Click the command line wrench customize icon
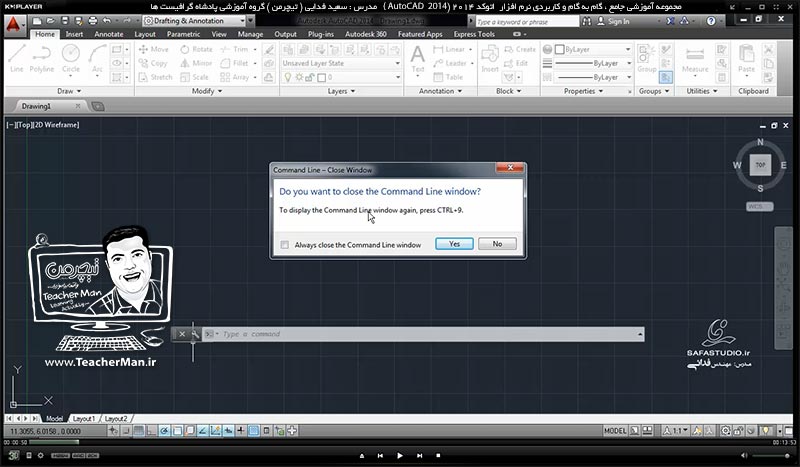Viewport: 800px width, 467px height. [x=194, y=334]
